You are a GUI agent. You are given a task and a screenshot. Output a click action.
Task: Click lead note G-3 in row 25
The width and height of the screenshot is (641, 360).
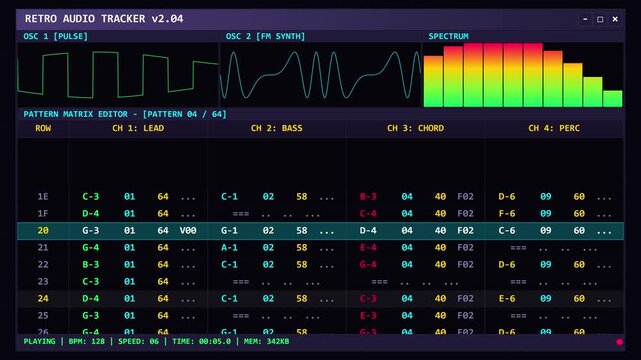91,316
